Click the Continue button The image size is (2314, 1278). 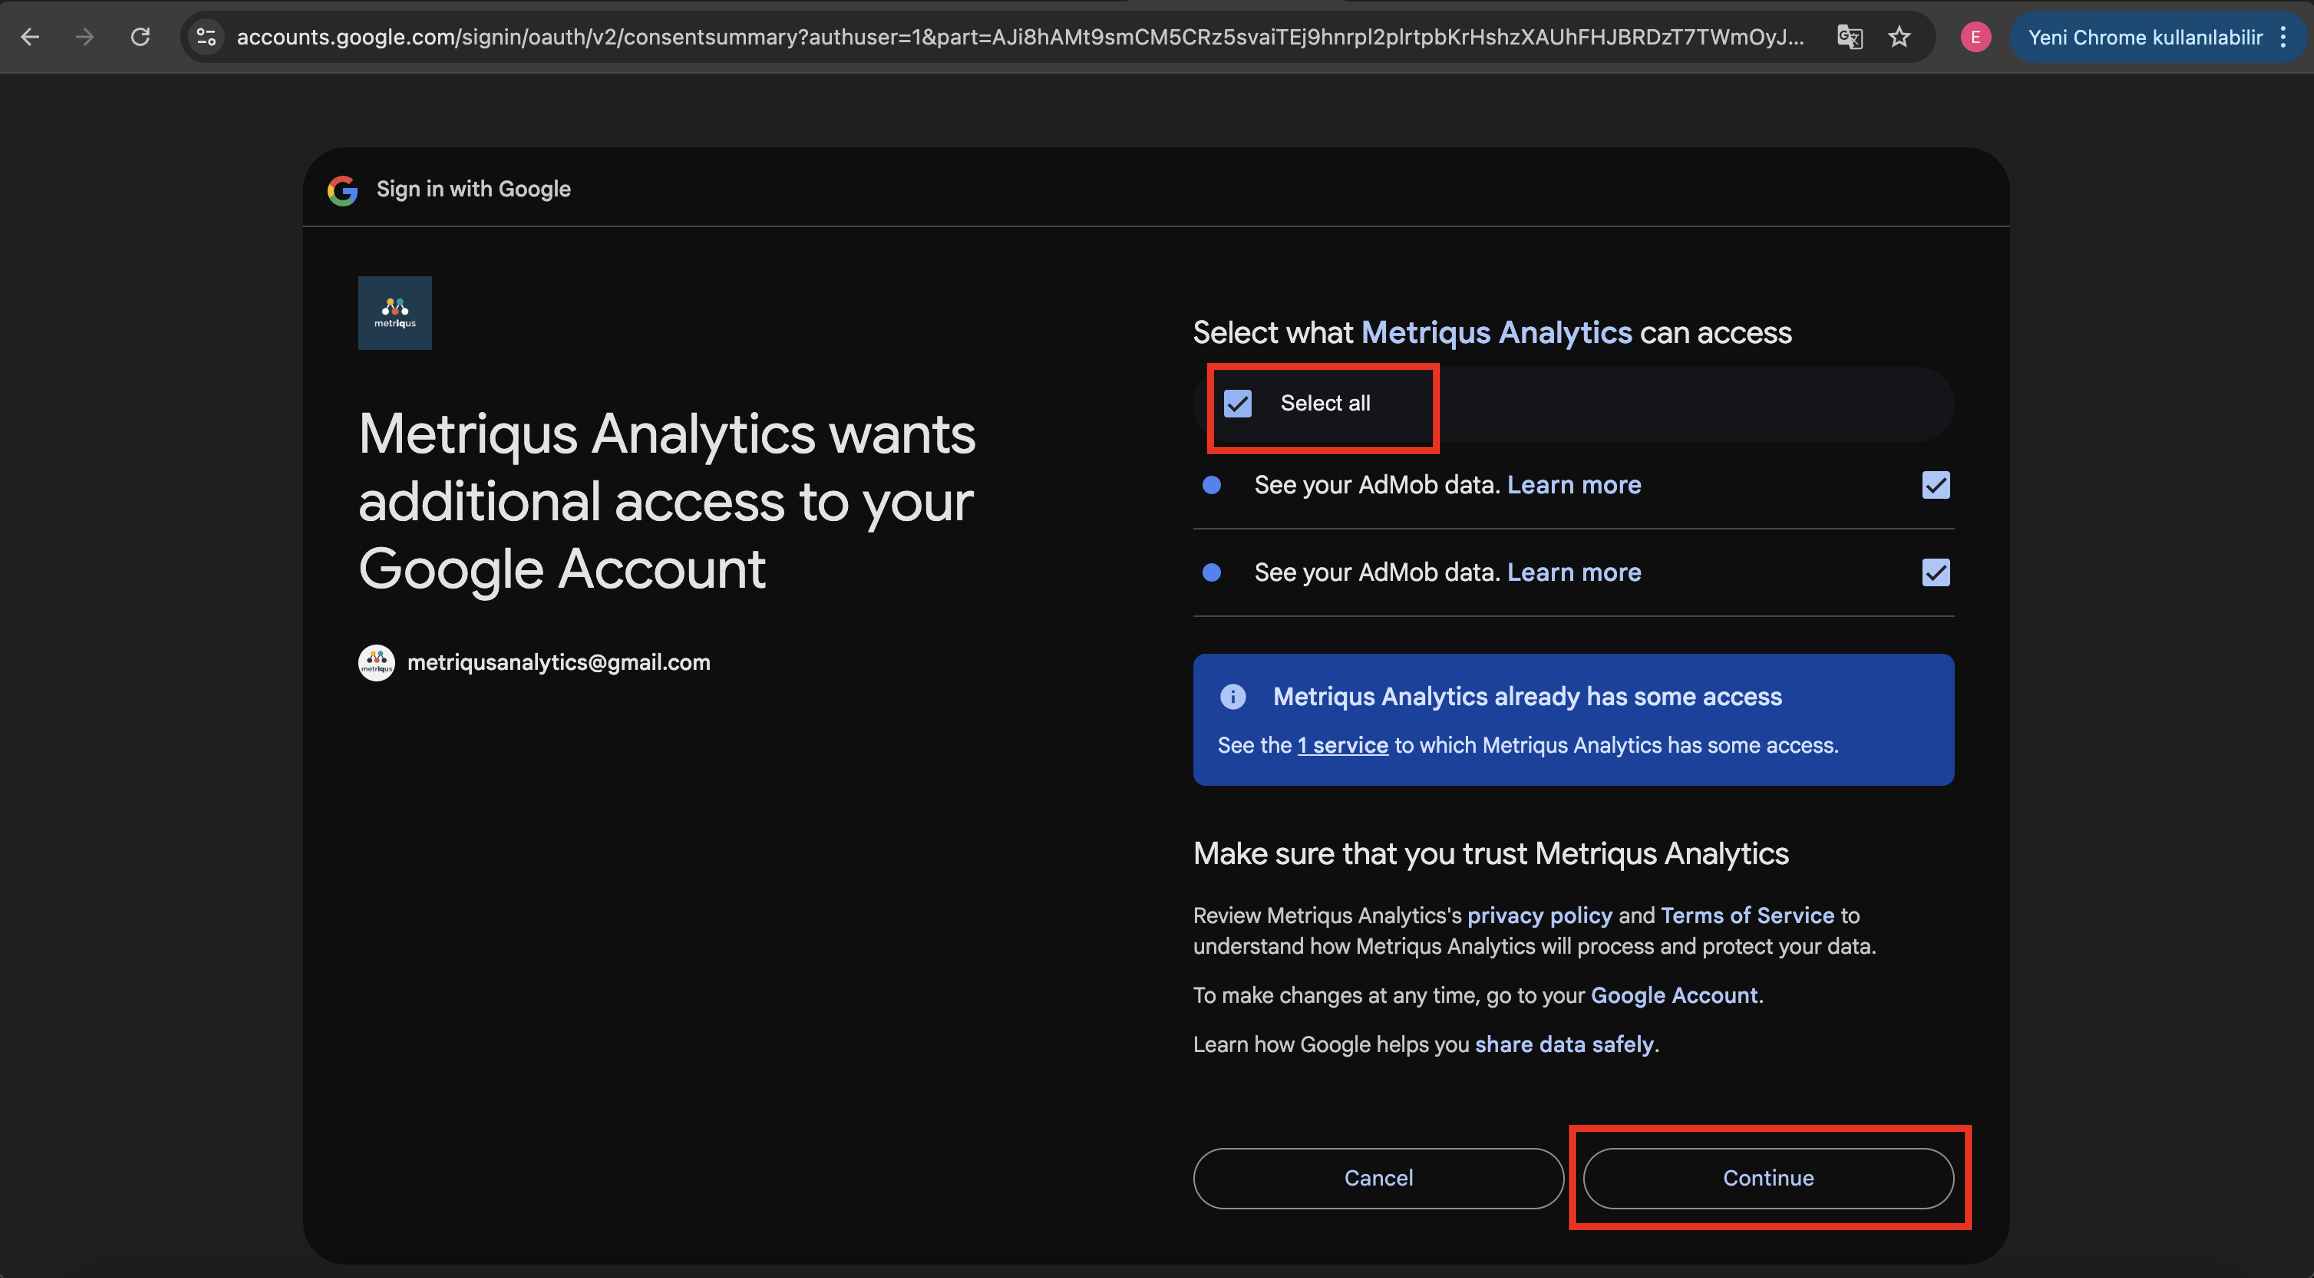click(x=1768, y=1178)
